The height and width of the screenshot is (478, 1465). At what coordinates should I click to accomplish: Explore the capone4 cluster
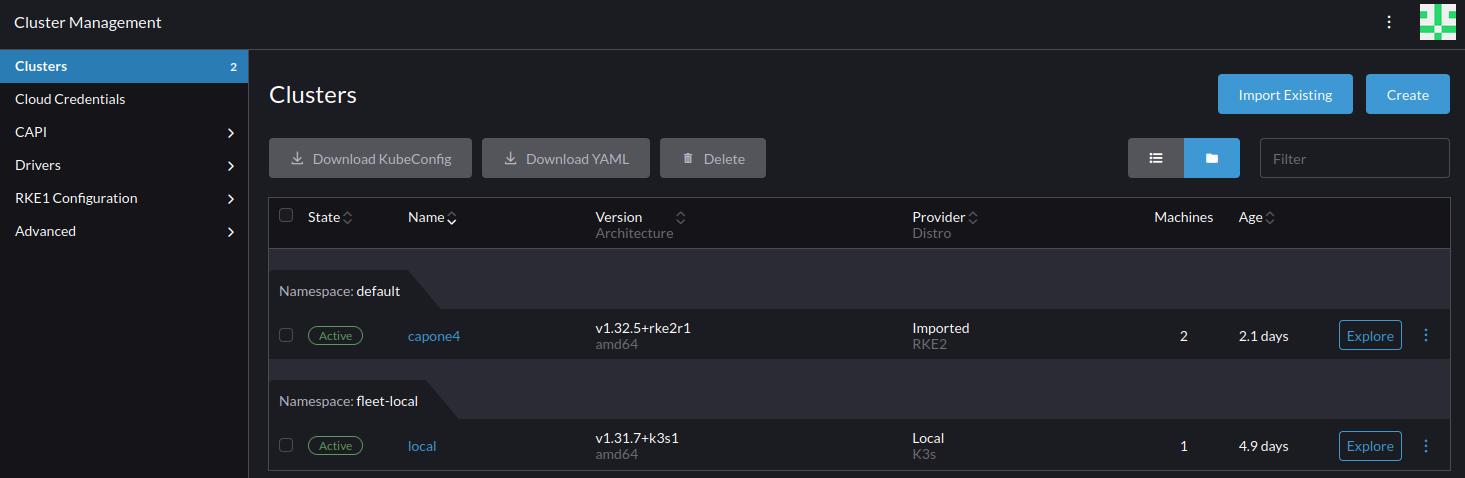click(x=1370, y=335)
